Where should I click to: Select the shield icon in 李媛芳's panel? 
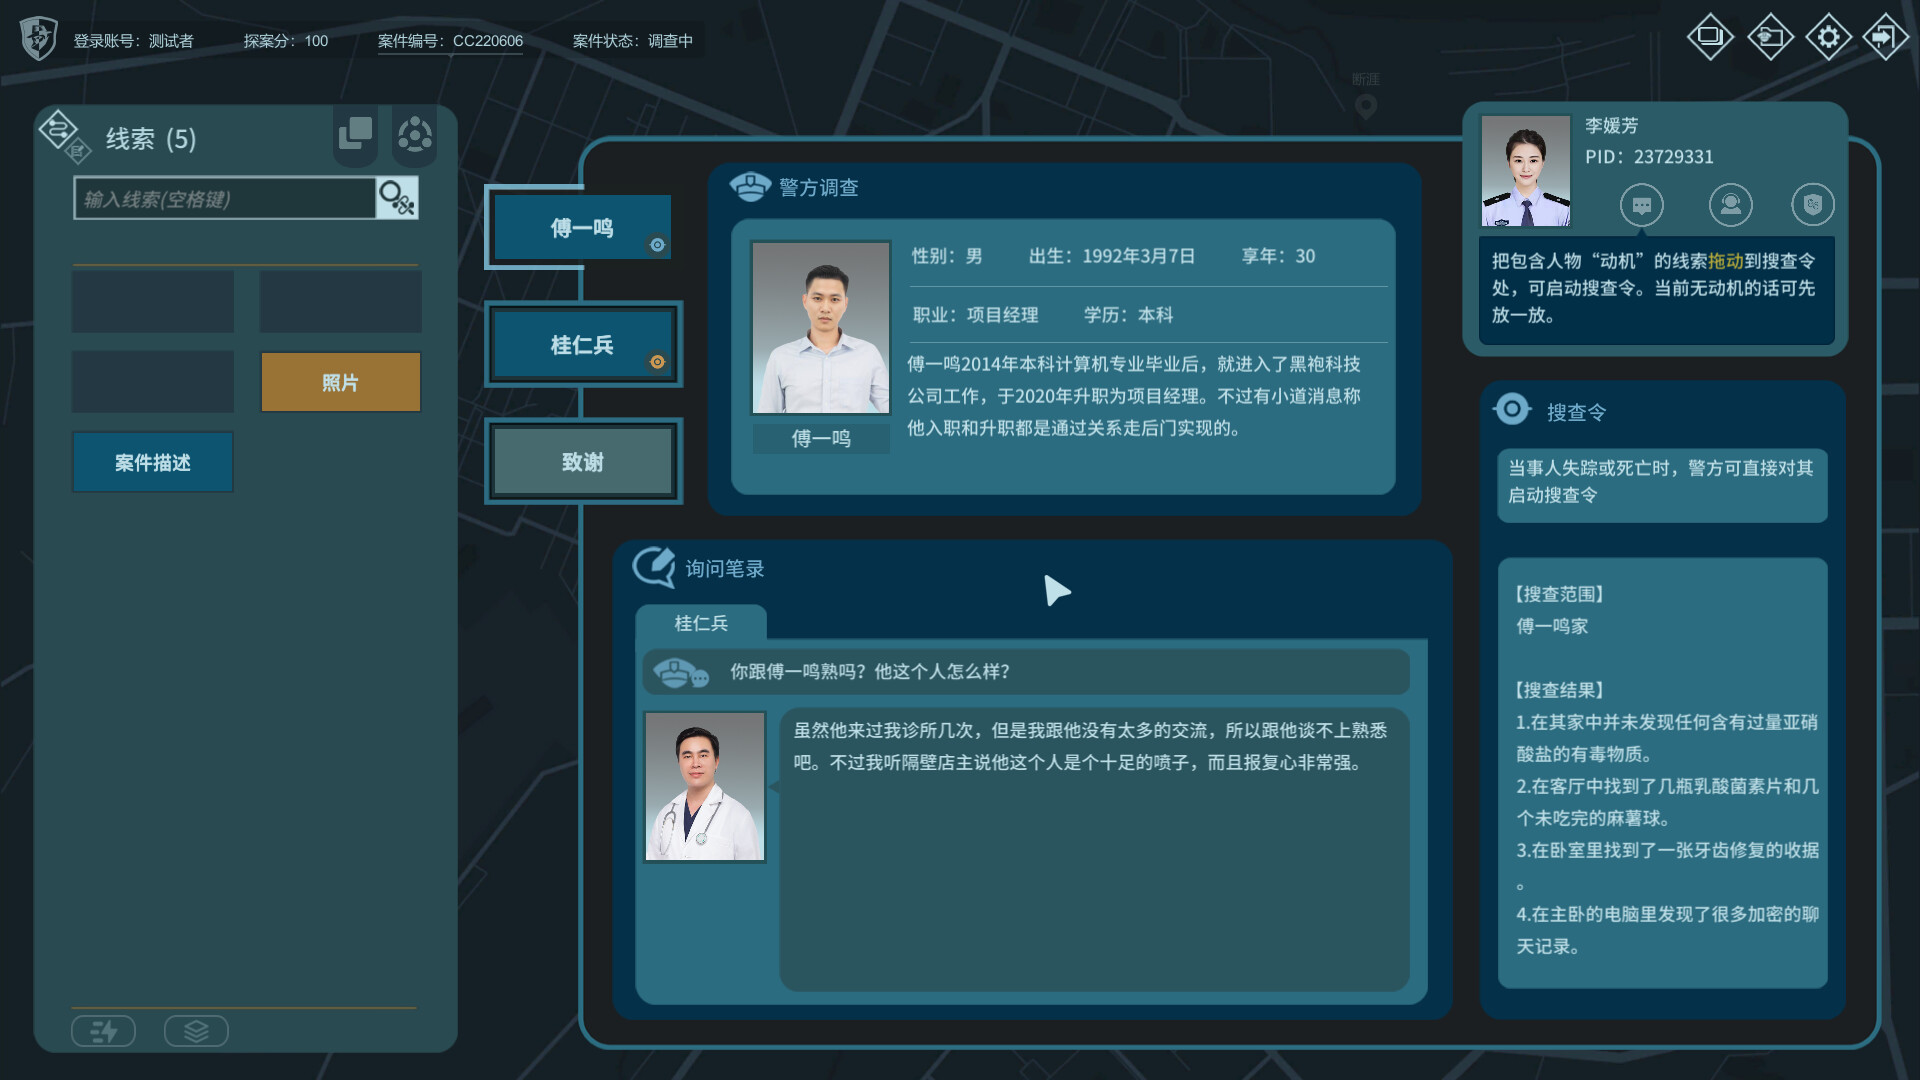(x=1813, y=205)
